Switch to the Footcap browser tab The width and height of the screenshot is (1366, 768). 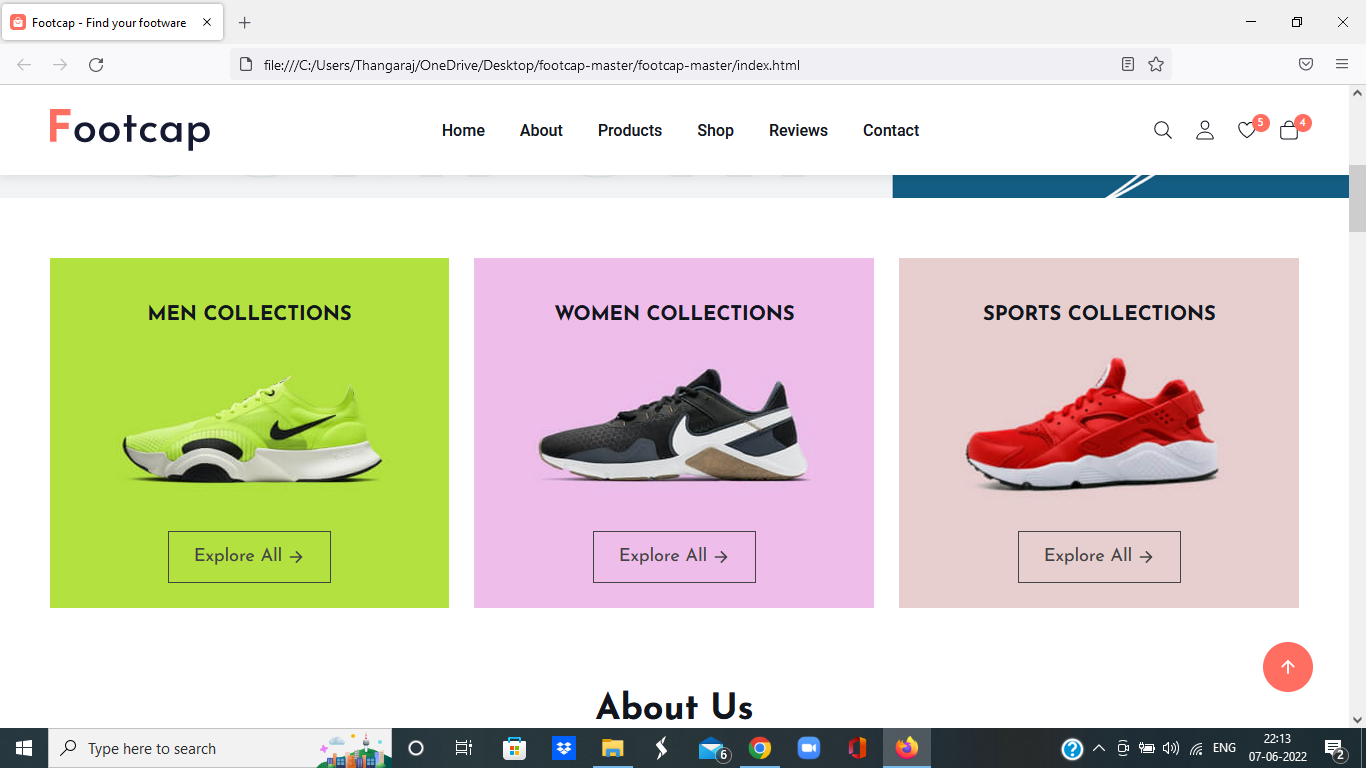pyautogui.click(x=110, y=20)
